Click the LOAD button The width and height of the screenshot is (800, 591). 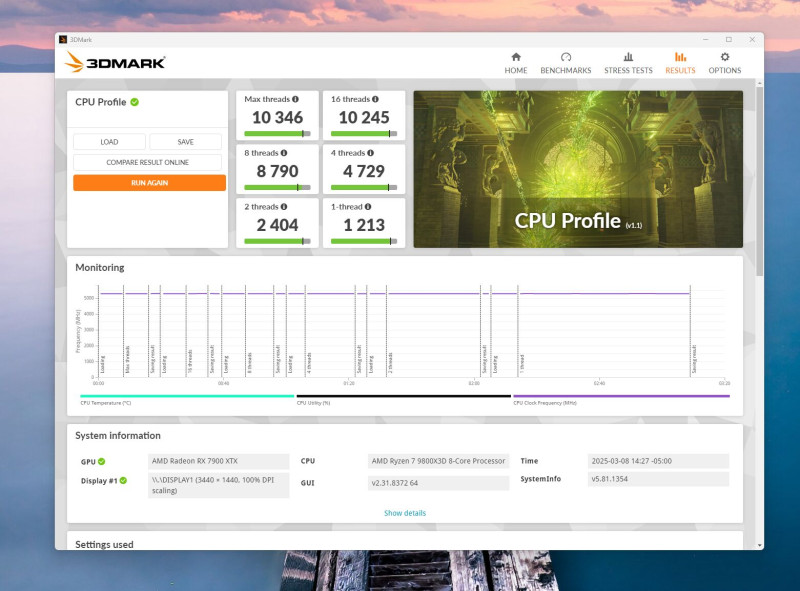coord(109,142)
